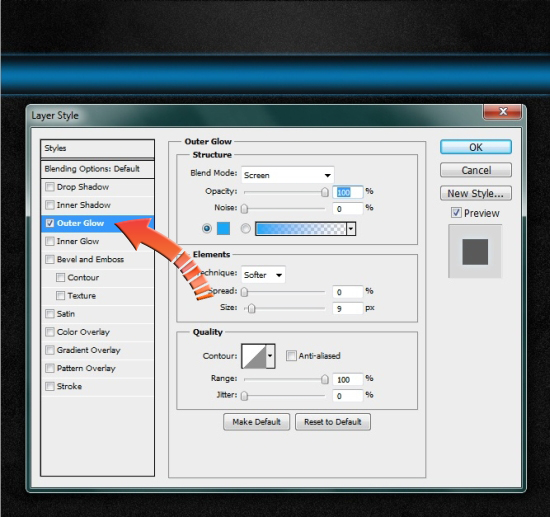Open the Contour picker dropdown arrow
Viewport: 550px width, 517px height.
tap(270, 356)
